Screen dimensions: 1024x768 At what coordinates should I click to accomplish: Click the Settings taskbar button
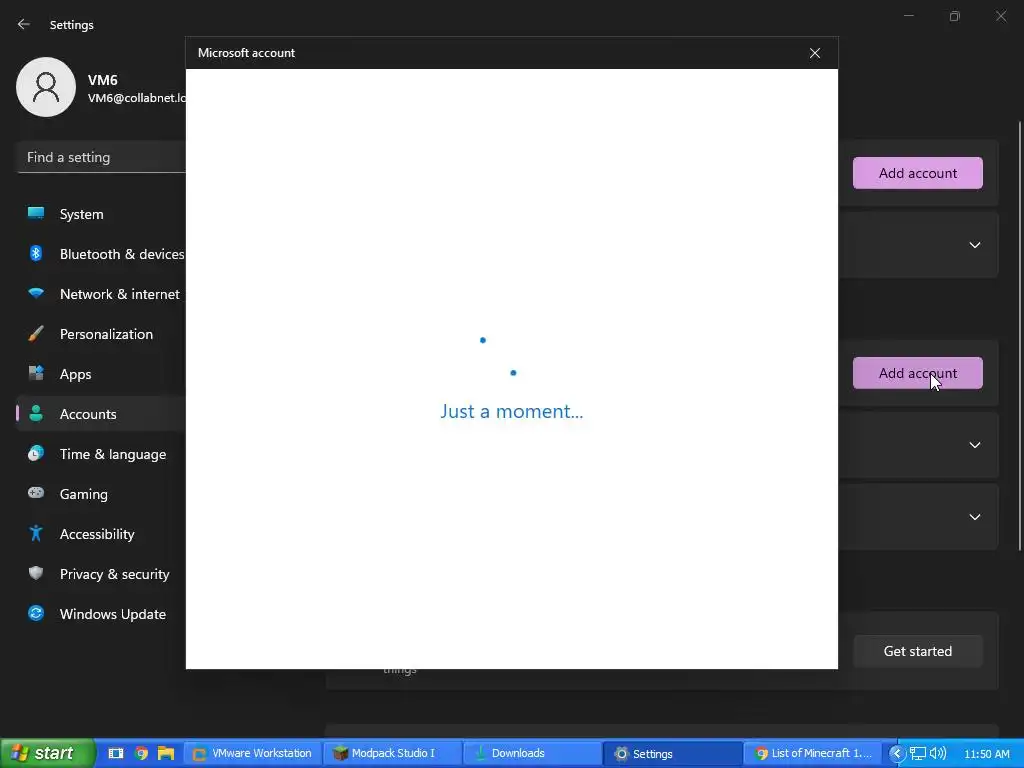673,753
